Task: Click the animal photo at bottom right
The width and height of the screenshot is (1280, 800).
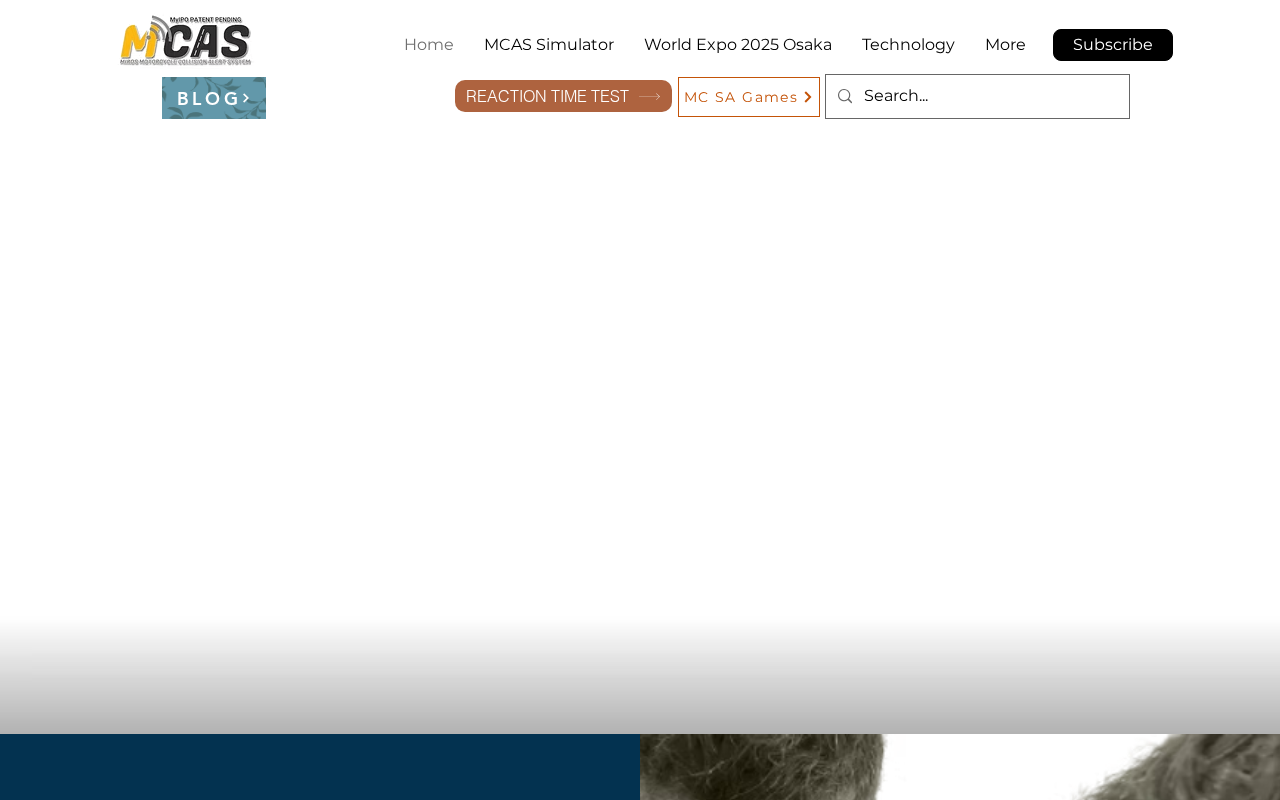Action: [960, 767]
